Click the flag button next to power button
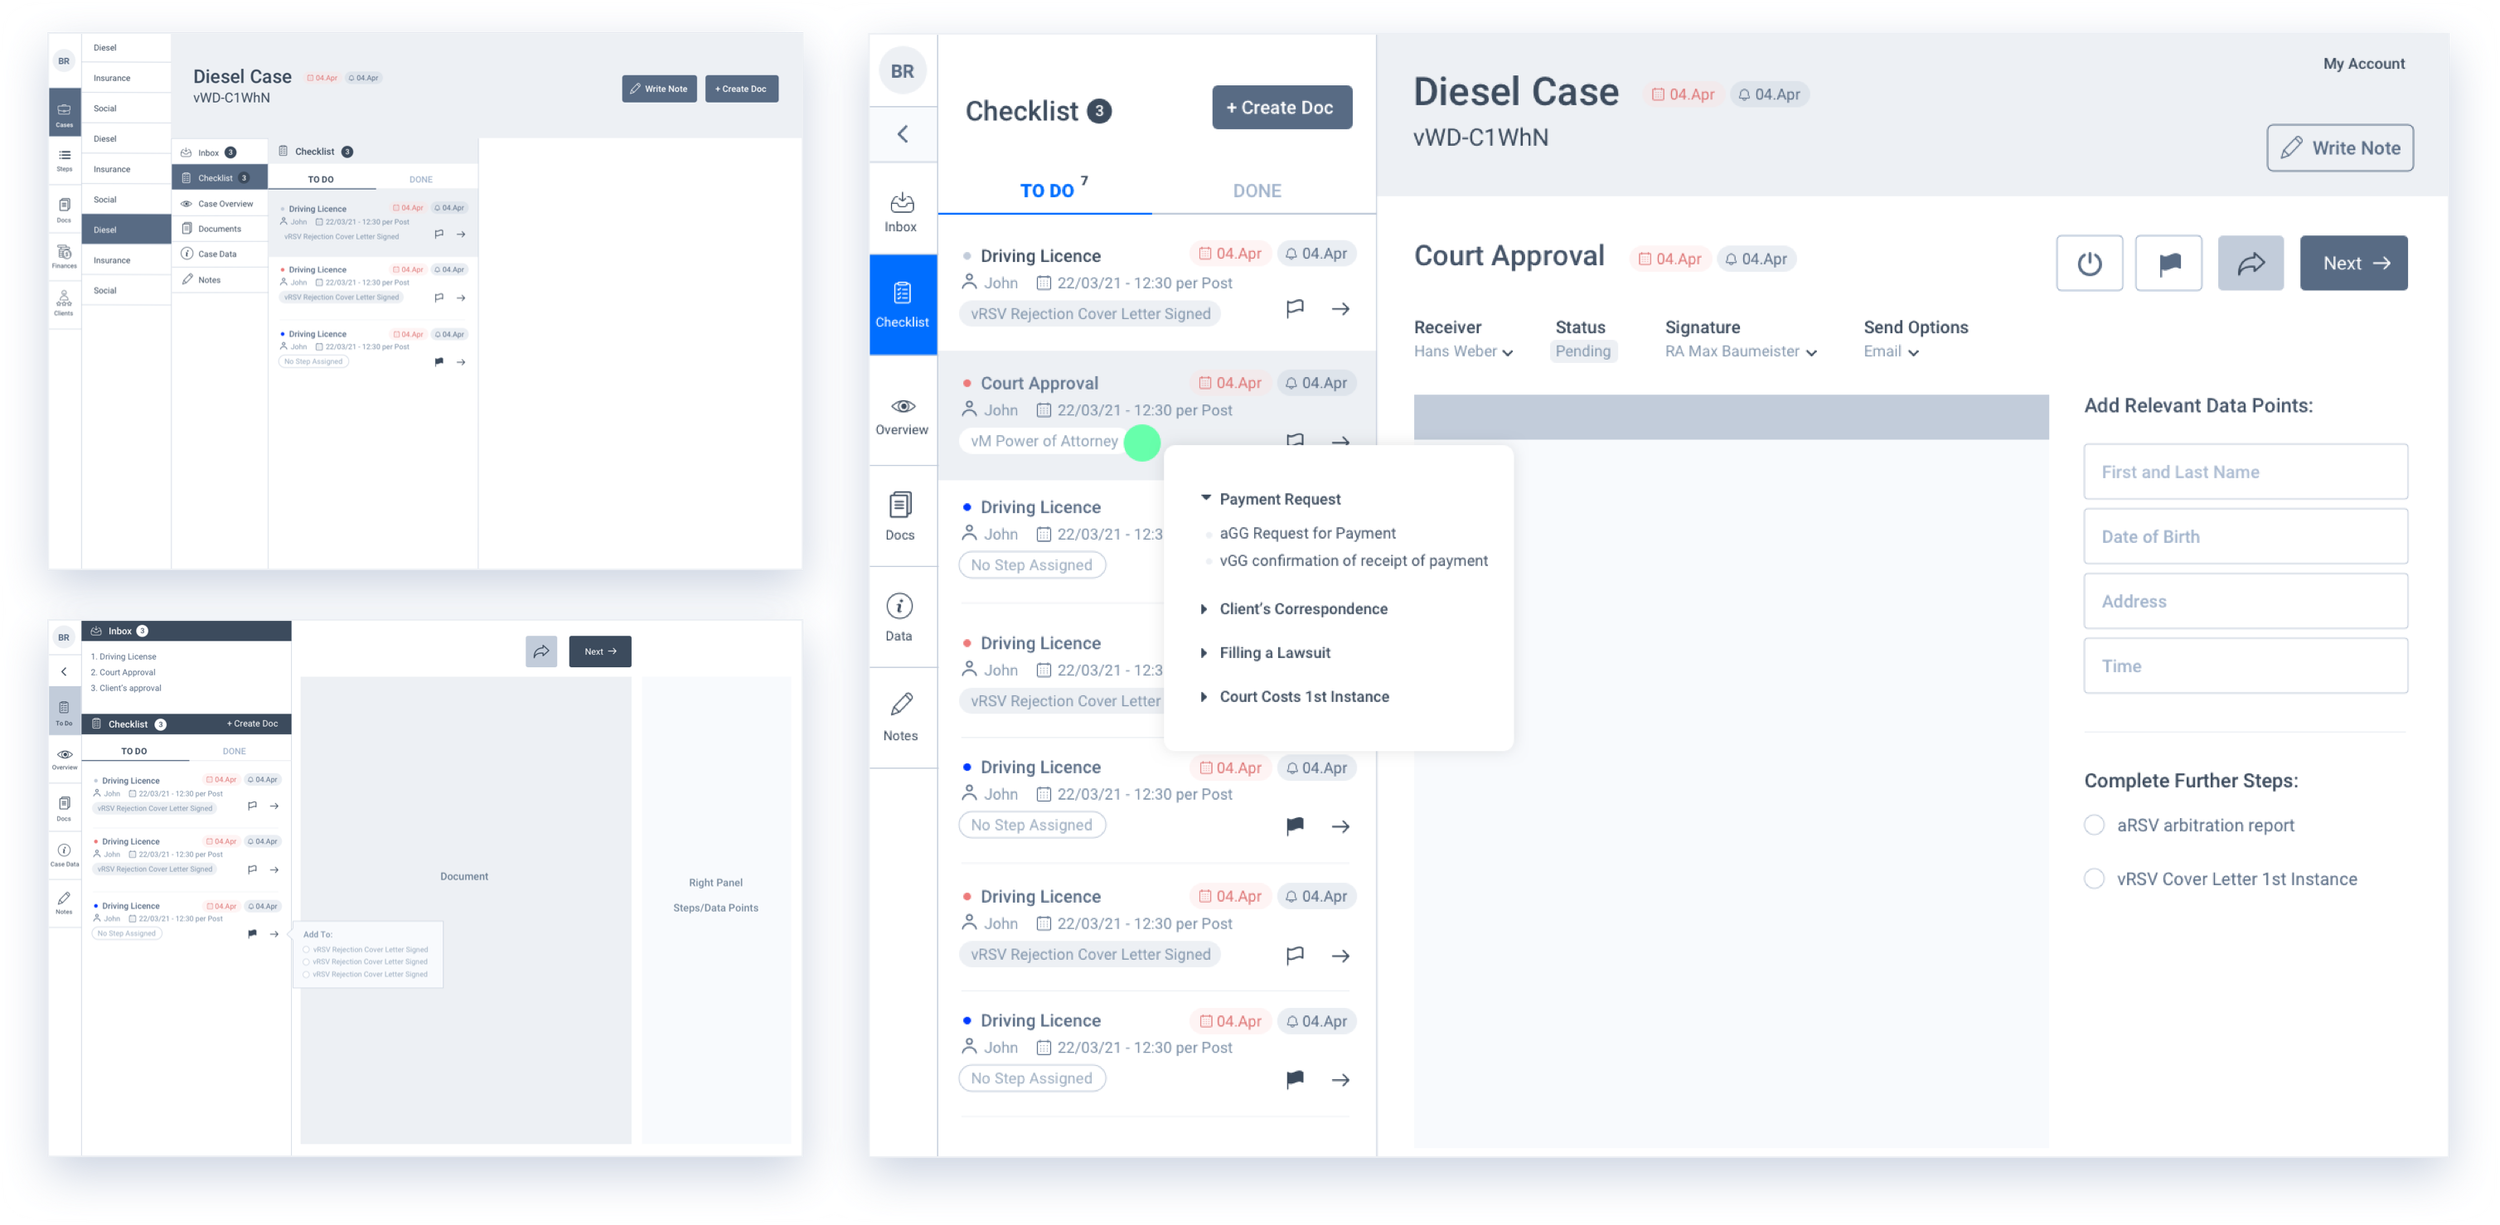Screen dimensions: 2500x1225 [2168, 263]
